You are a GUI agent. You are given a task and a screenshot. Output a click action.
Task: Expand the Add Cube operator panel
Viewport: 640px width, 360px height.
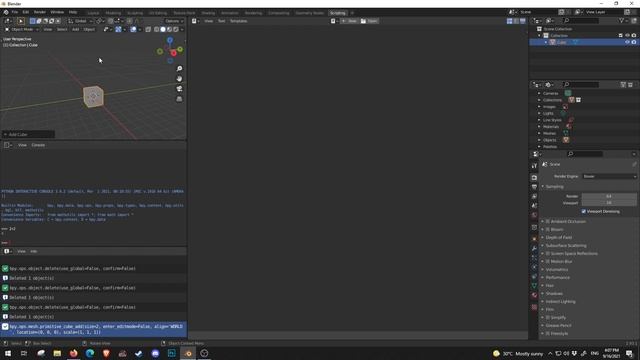28,134
